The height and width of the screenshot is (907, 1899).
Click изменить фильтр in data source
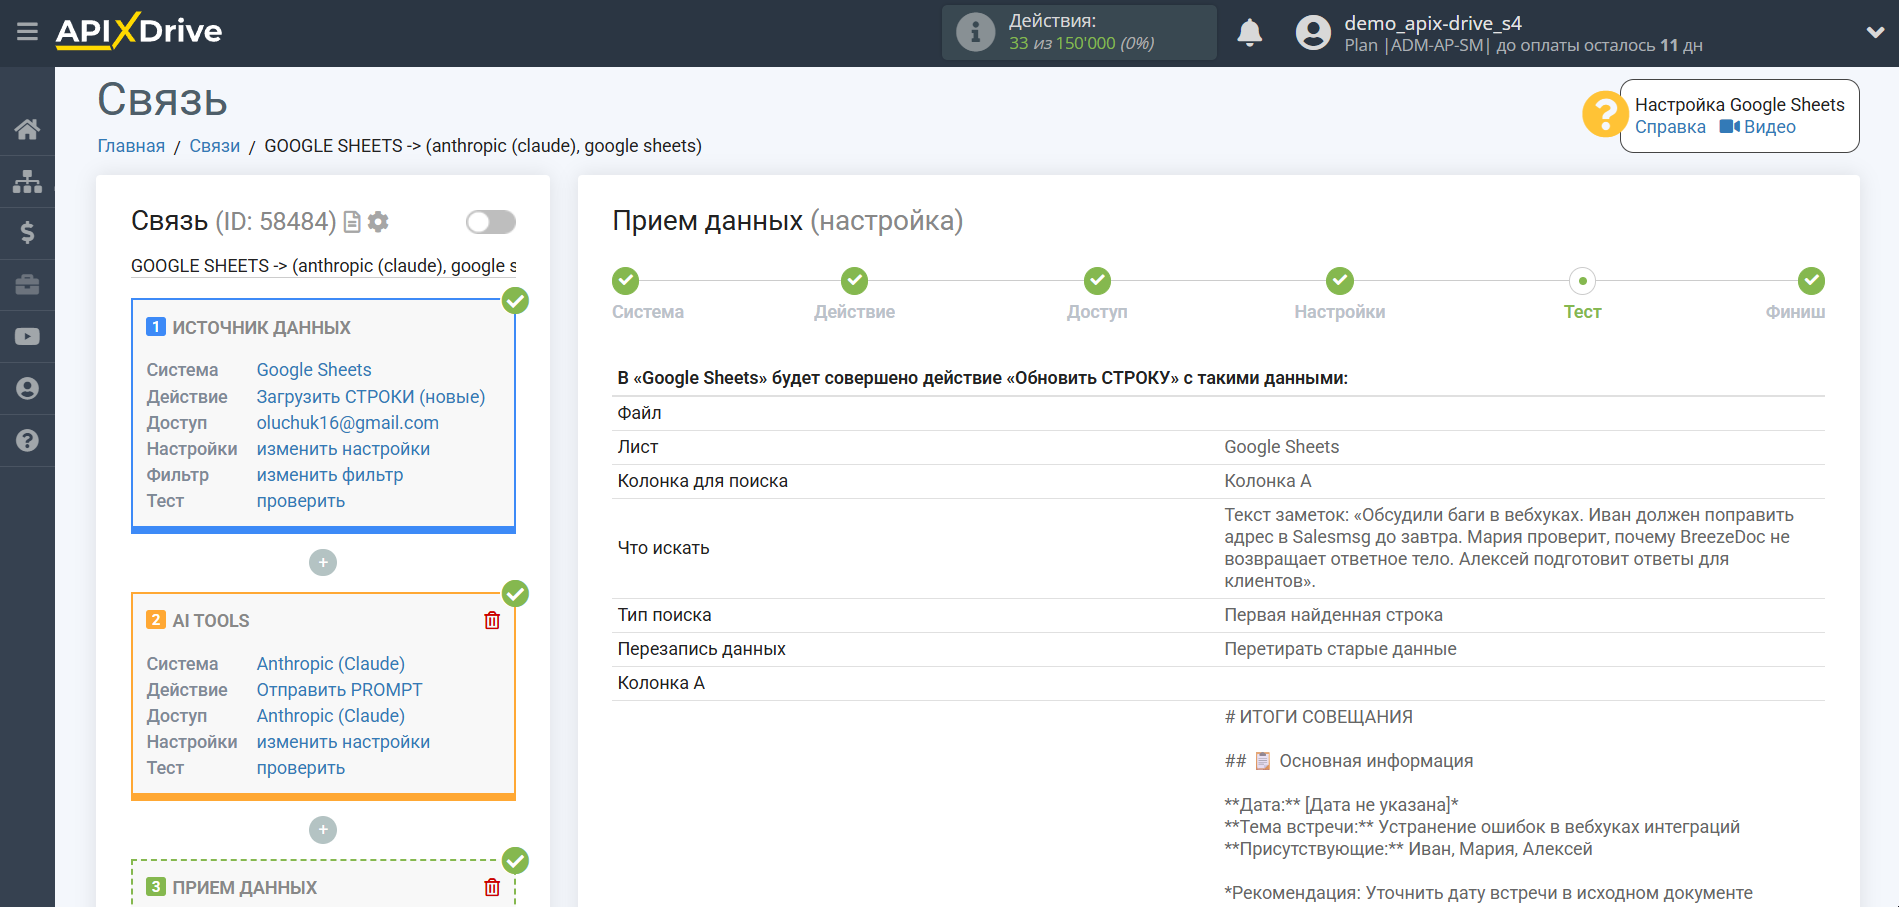(330, 475)
